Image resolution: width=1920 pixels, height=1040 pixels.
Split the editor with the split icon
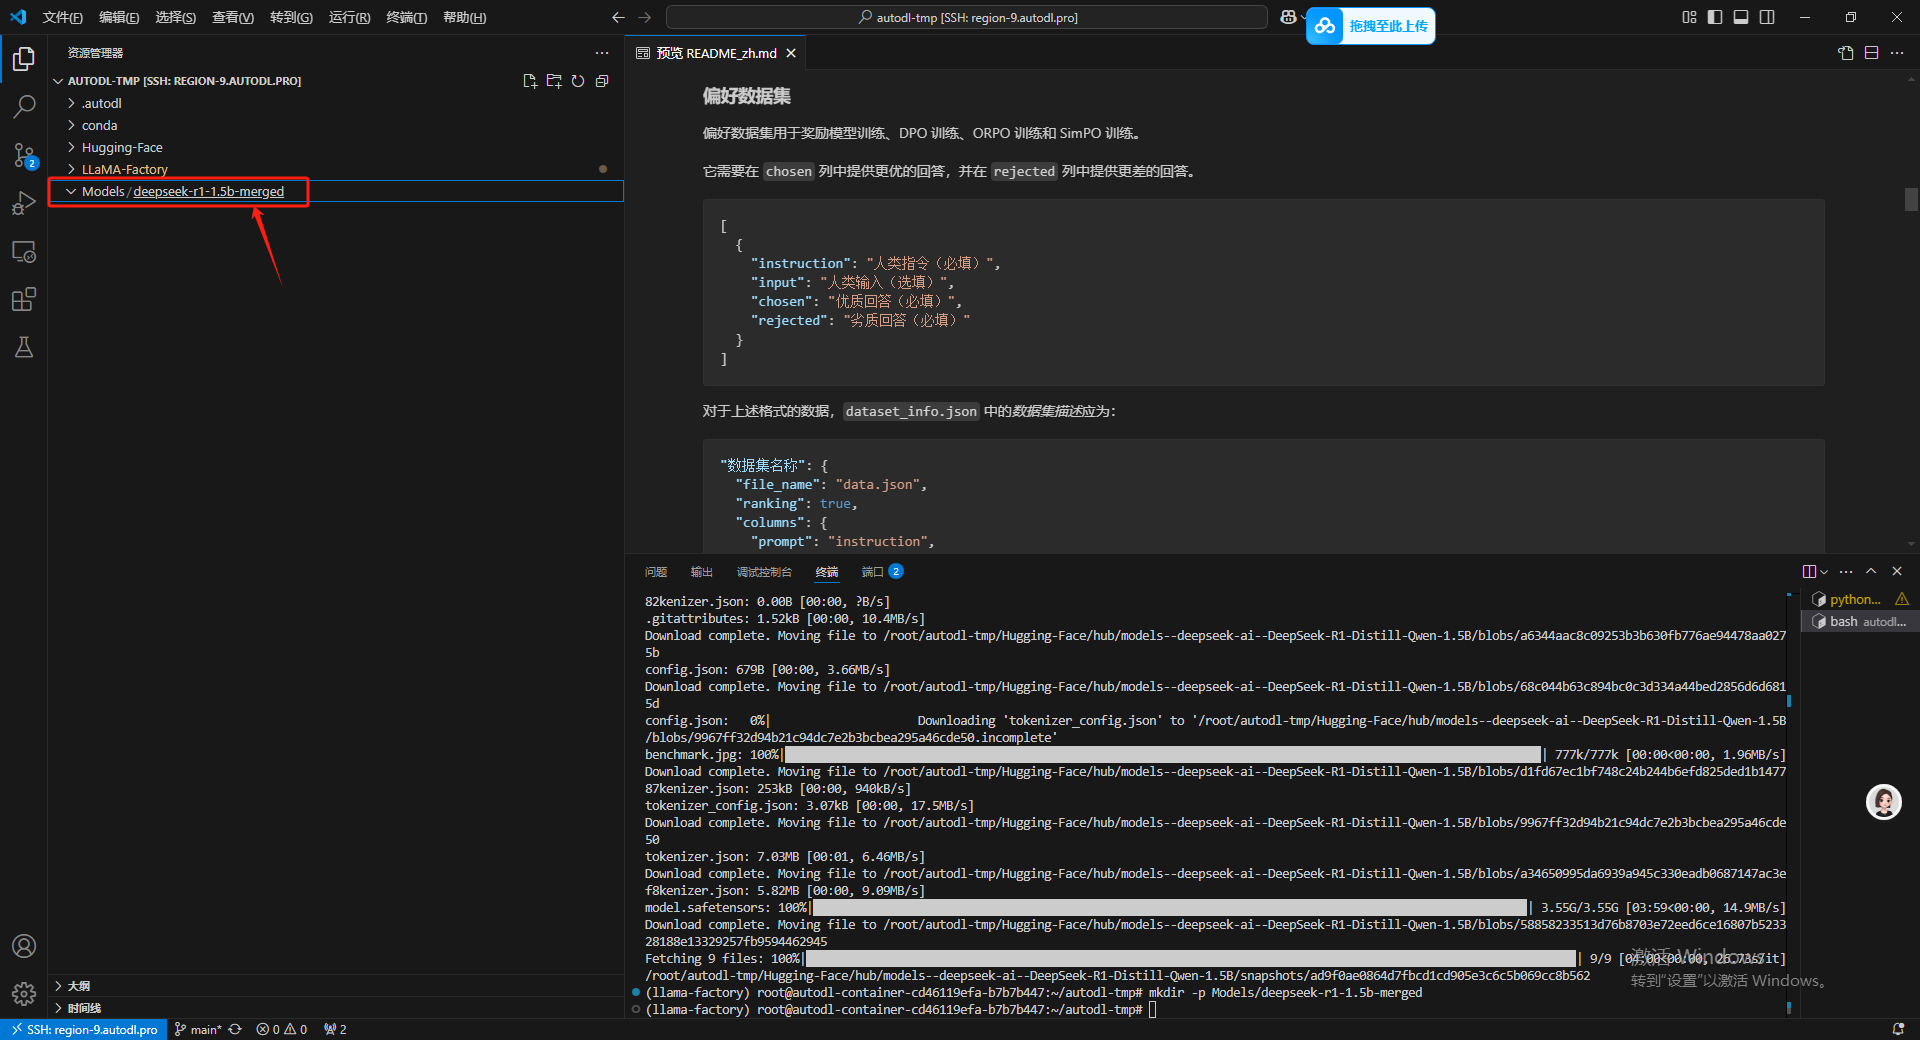[x=1872, y=53]
